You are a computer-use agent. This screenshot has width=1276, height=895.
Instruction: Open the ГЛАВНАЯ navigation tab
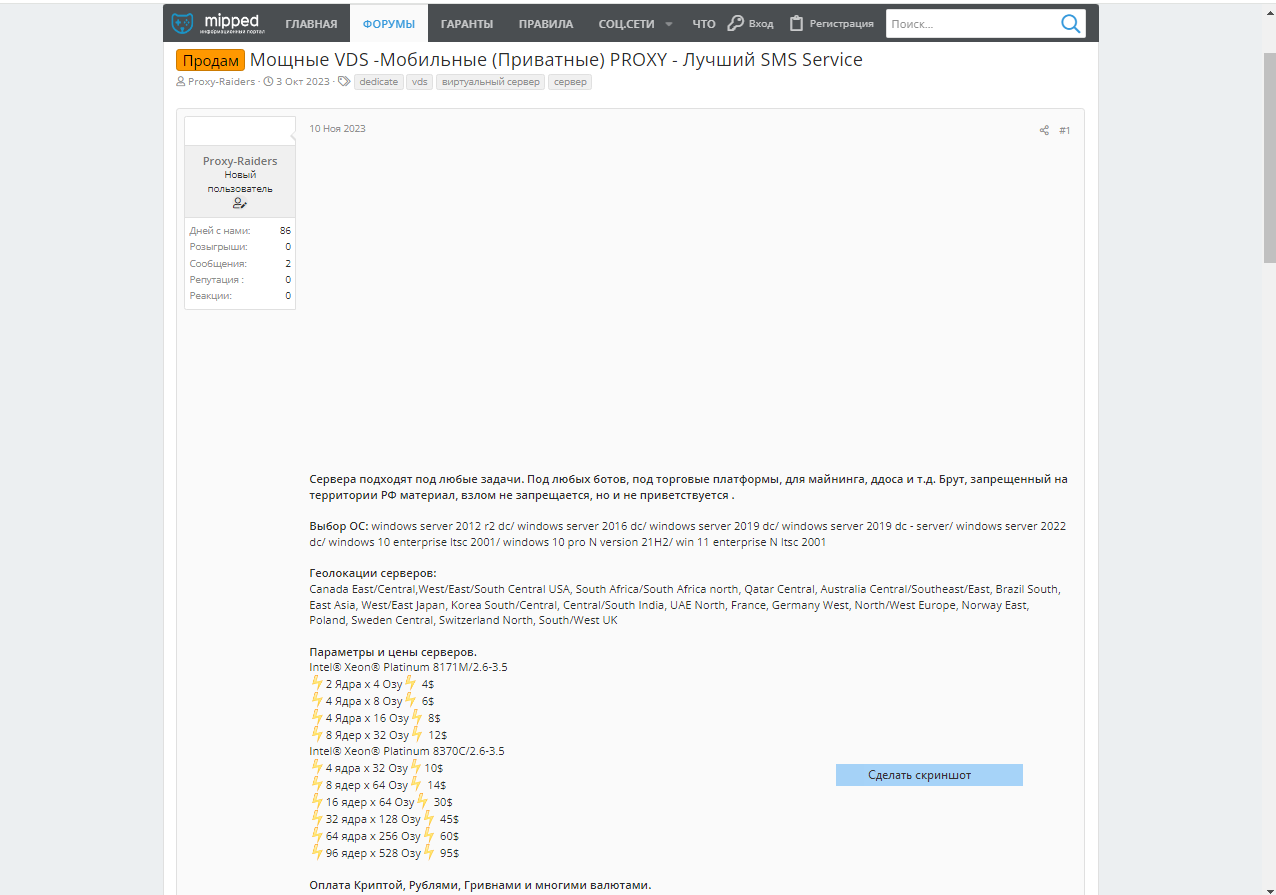[311, 24]
